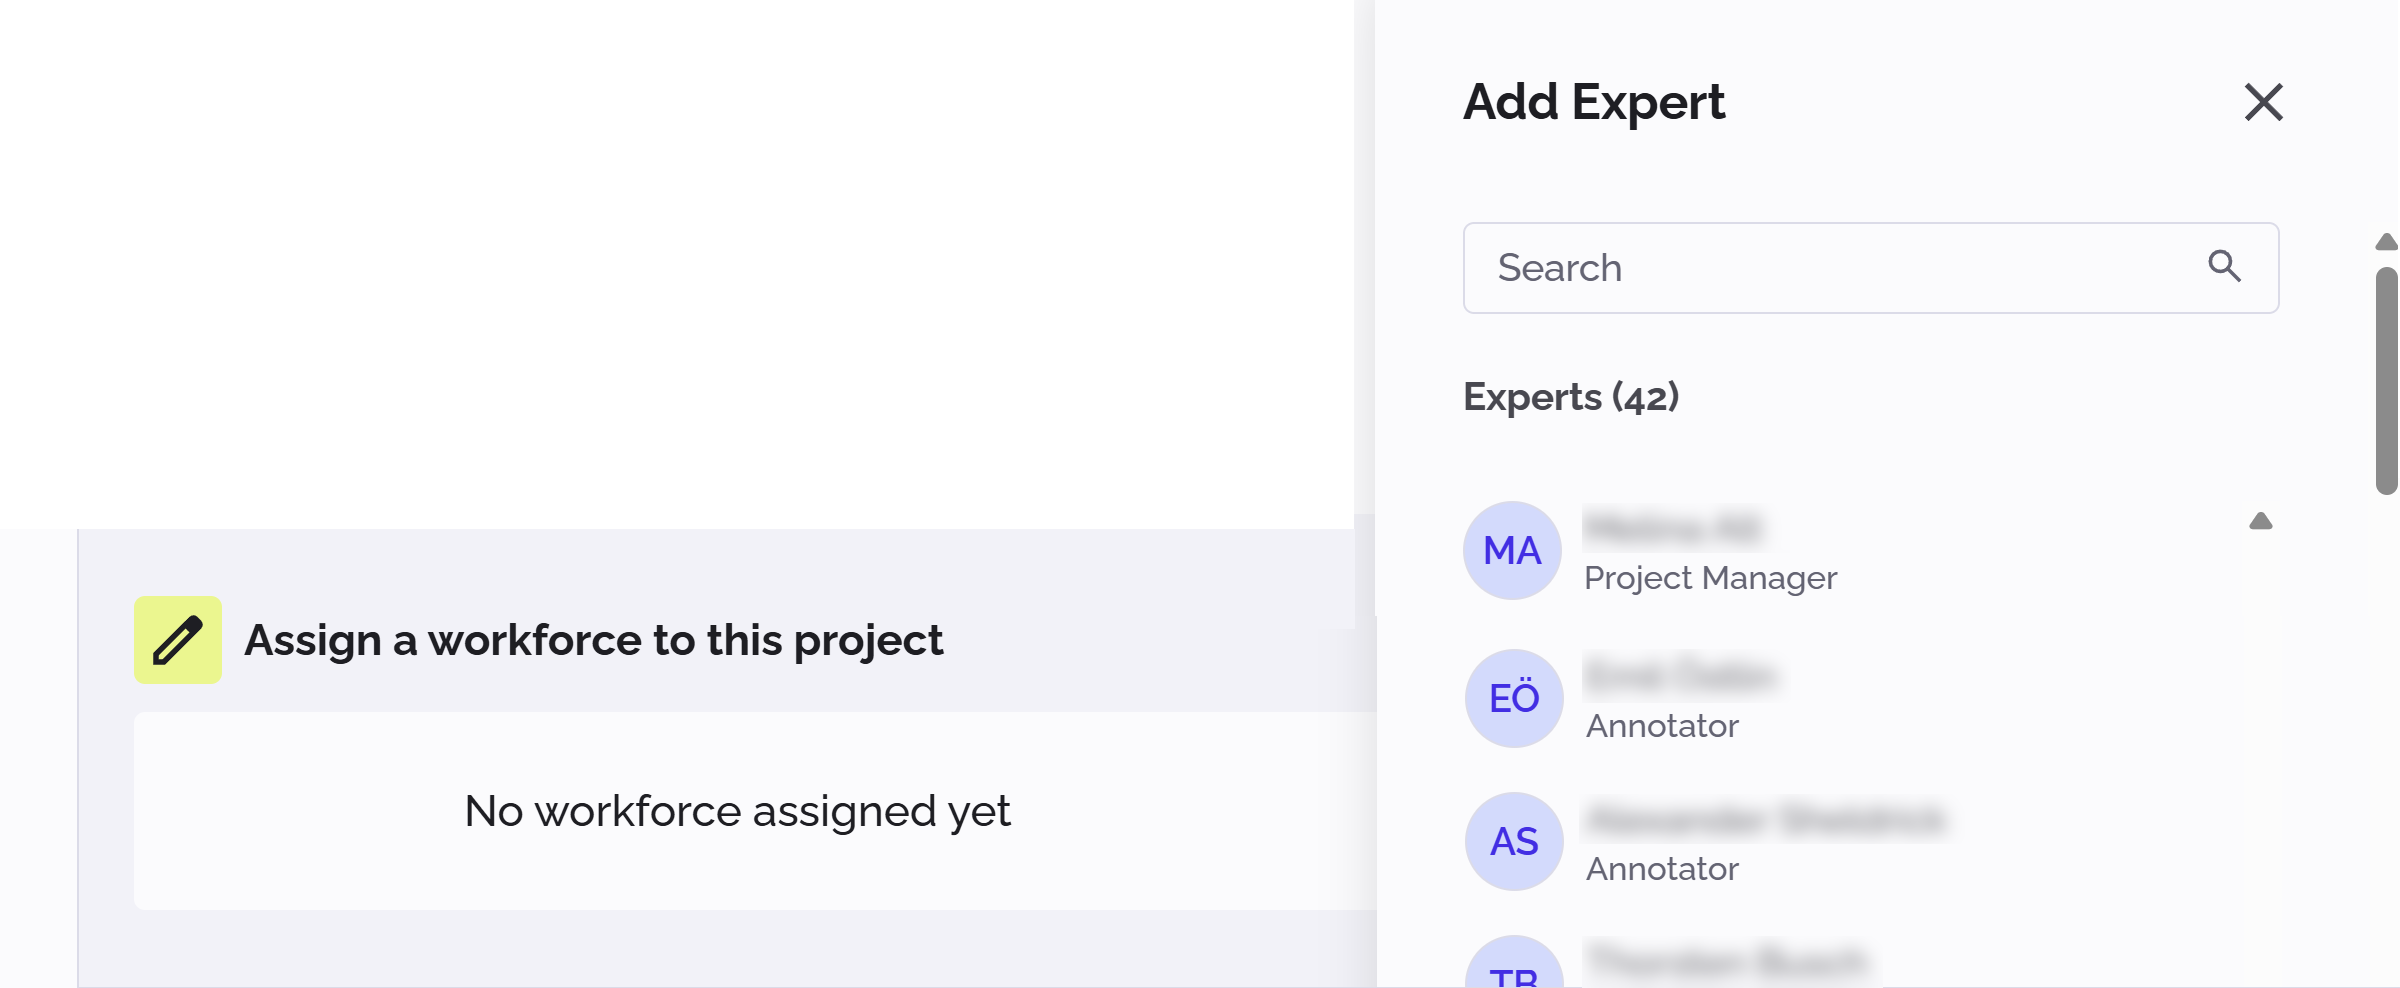The height and width of the screenshot is (988, 2400).
Task: Open the Add Expert panel header area
Action: [1594, 101]
